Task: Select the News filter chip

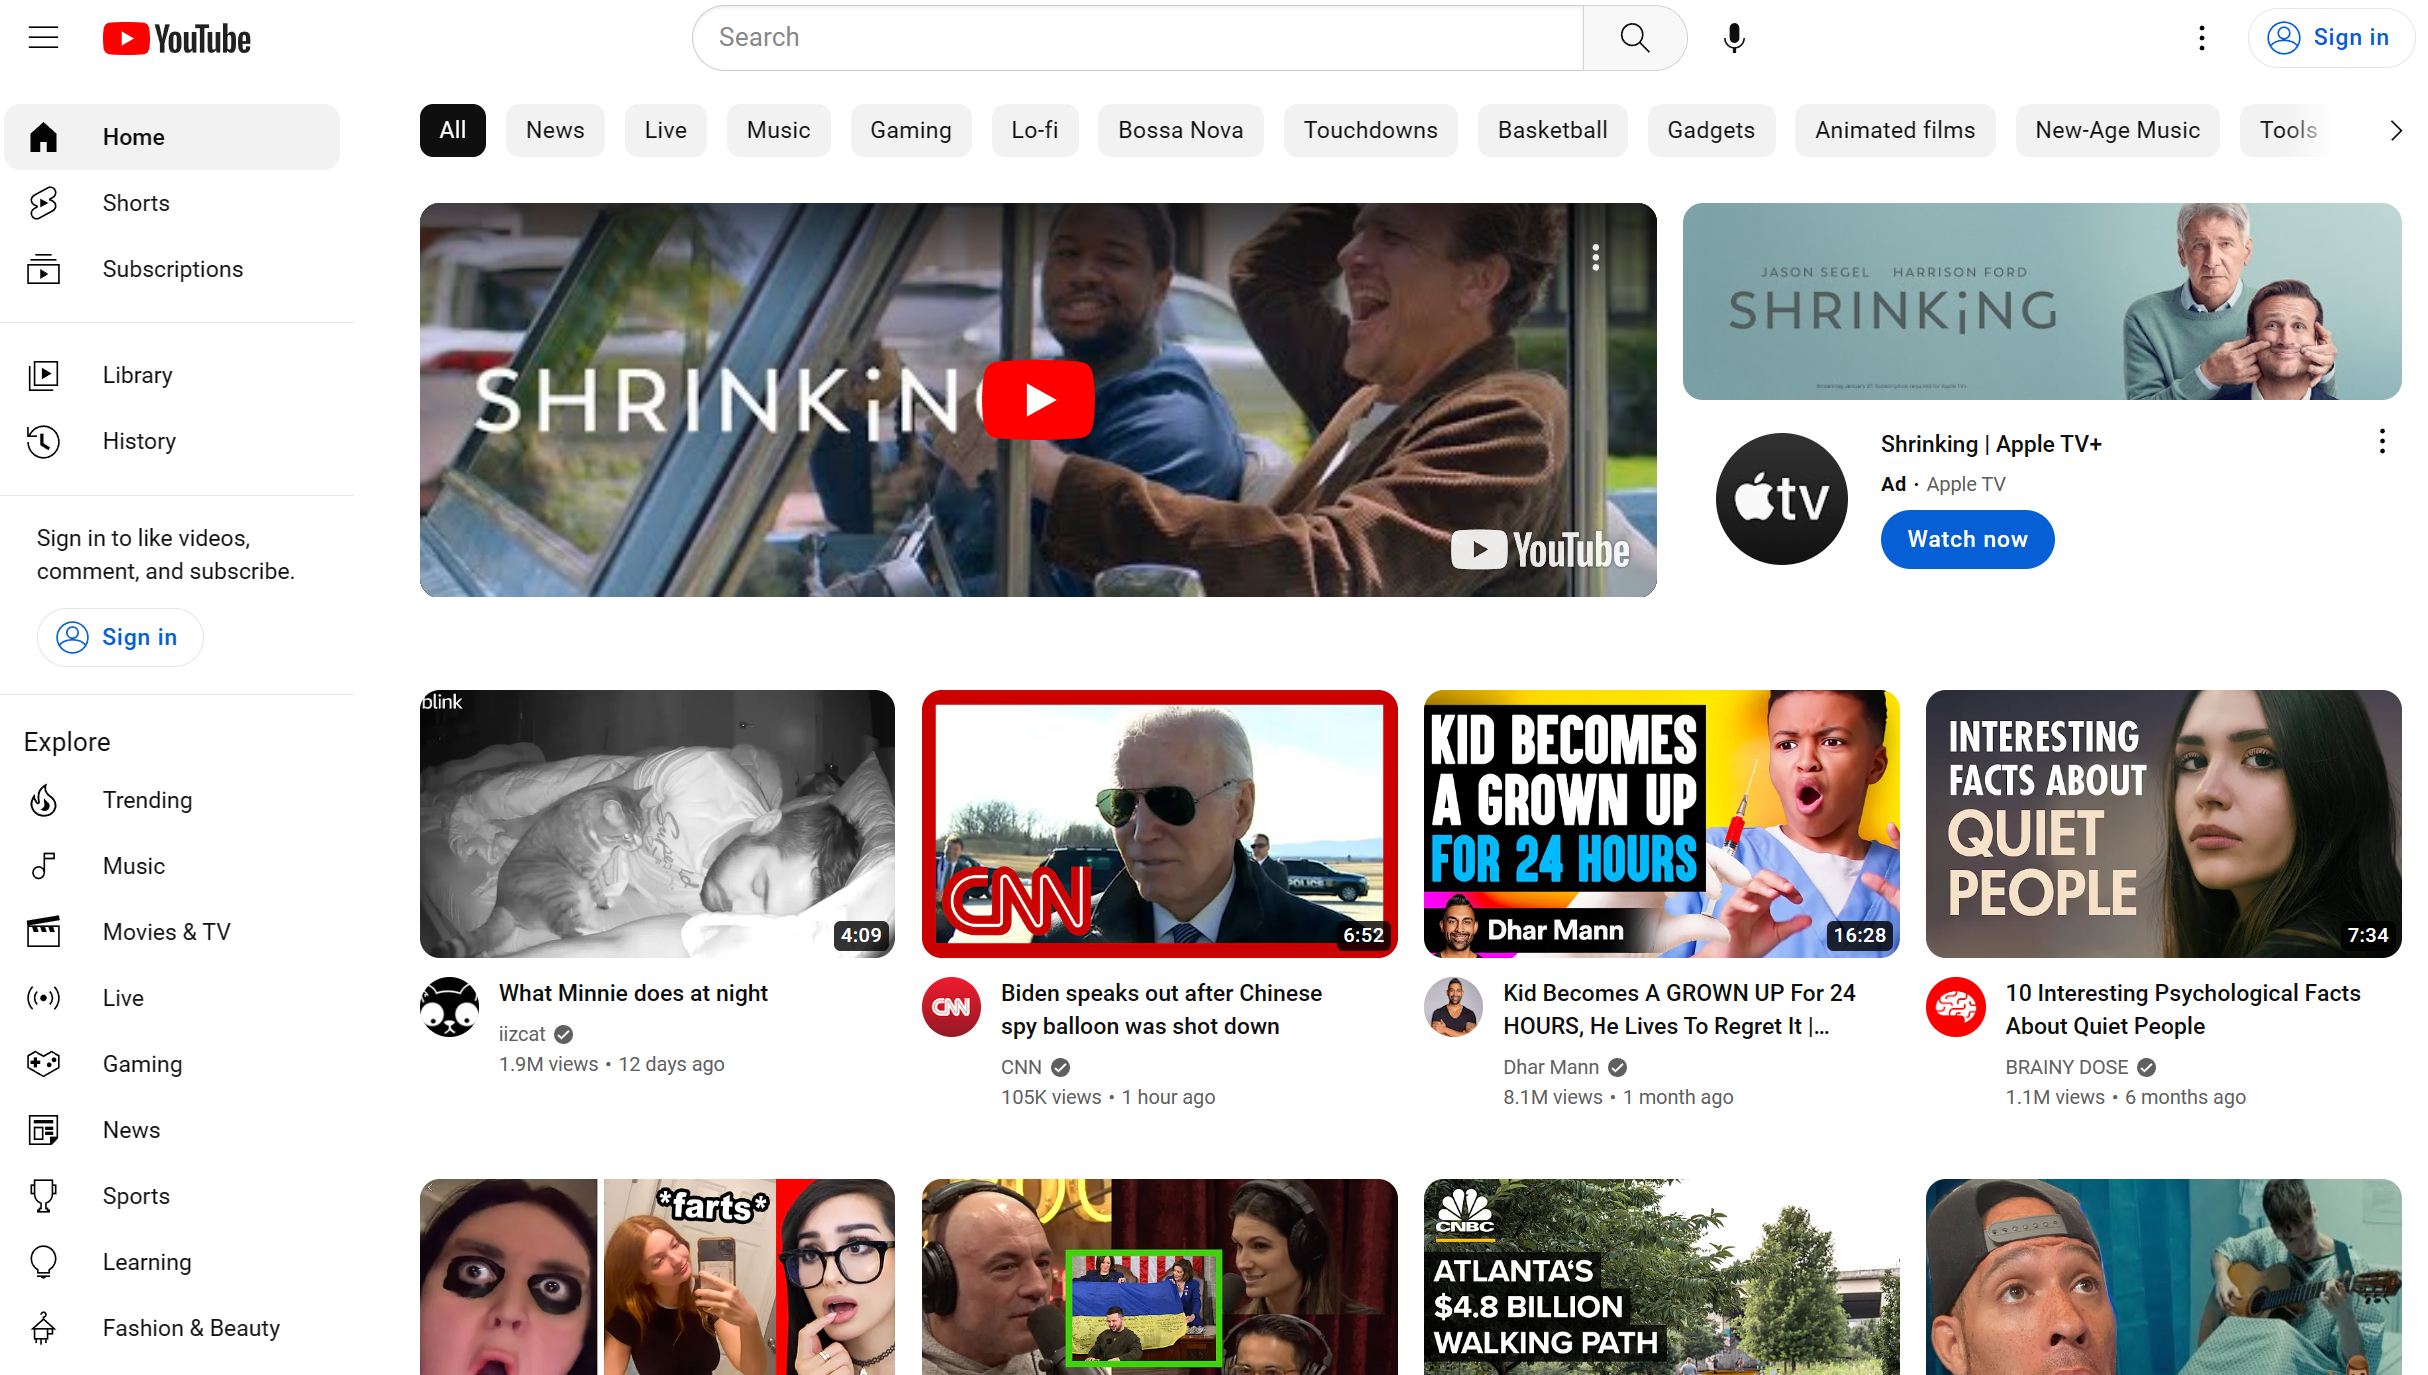Action: (x=555, y=130)
